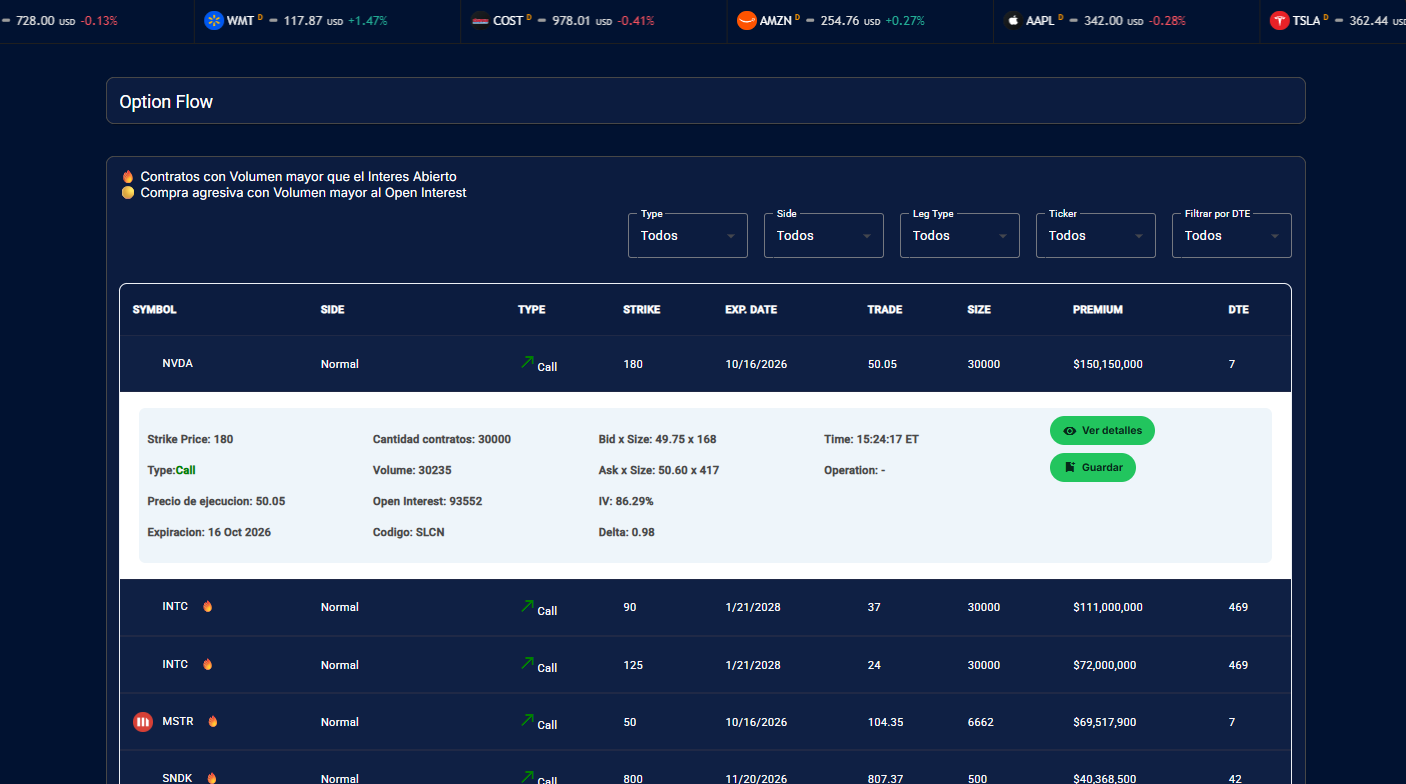
Task: Click AAPL ticker symbol text
Action: click(1041, 20)
